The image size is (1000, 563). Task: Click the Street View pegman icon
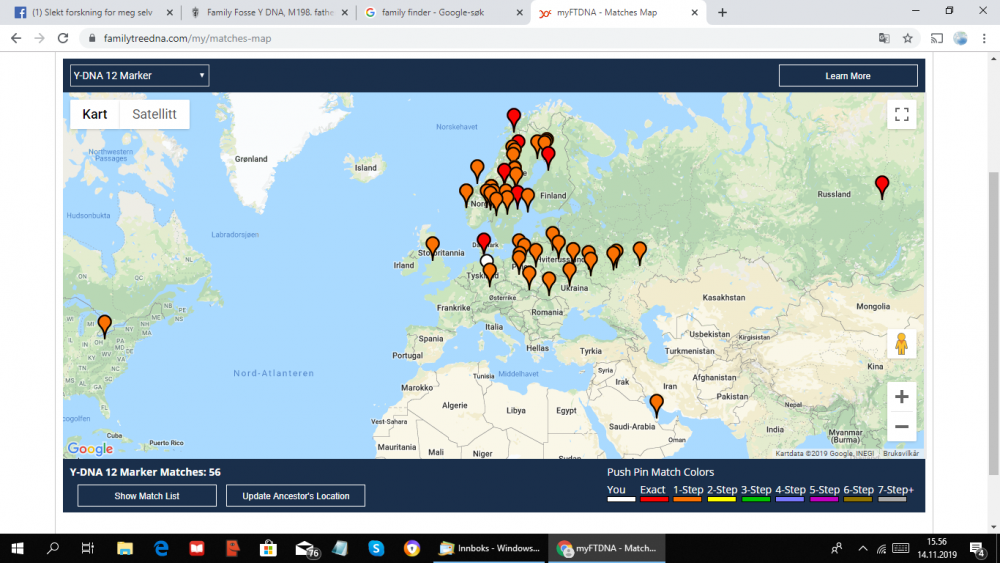tap(901, 344)
